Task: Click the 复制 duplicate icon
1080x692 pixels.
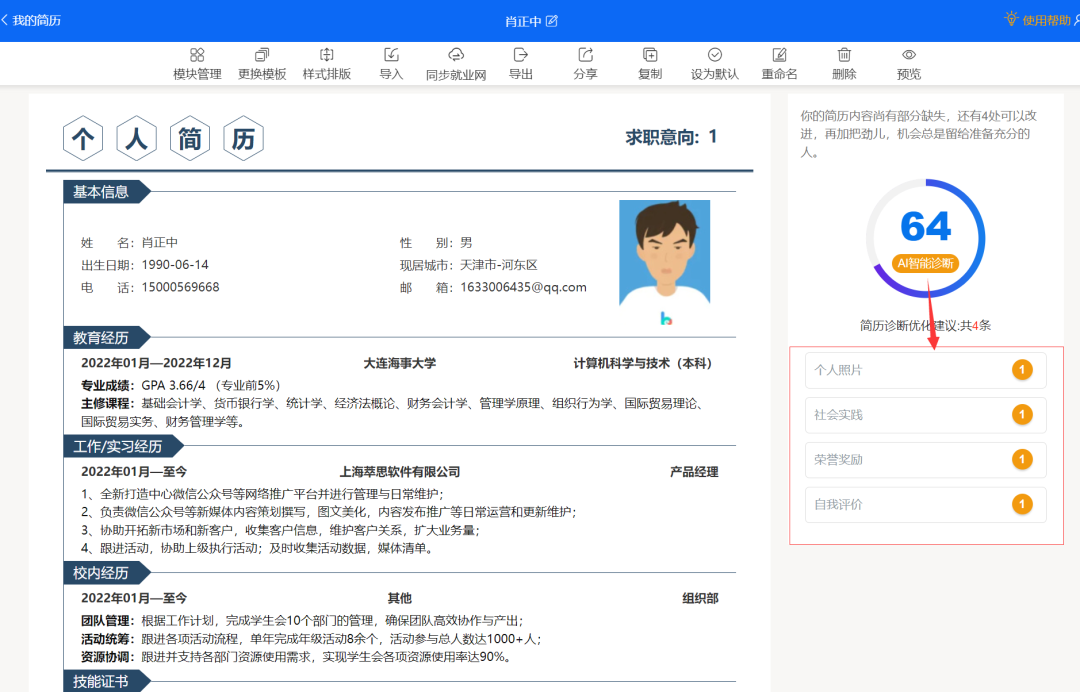Action: tap(650, 56)
